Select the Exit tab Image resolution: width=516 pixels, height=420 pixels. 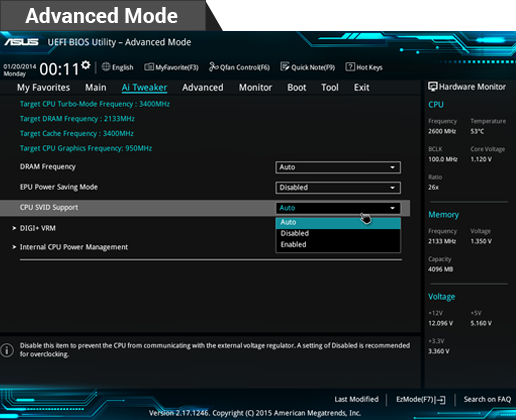pyautogui.click(x=362, y=88)
